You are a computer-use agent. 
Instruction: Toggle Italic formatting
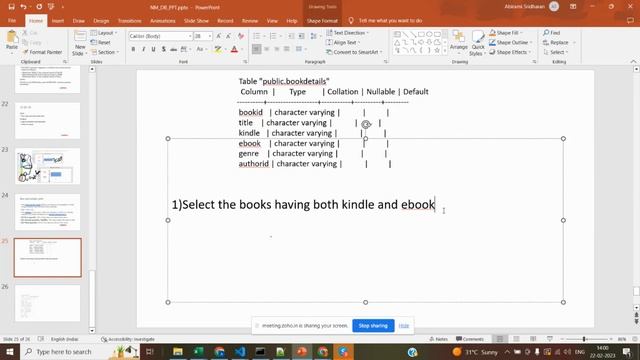(x=143, y=49)
